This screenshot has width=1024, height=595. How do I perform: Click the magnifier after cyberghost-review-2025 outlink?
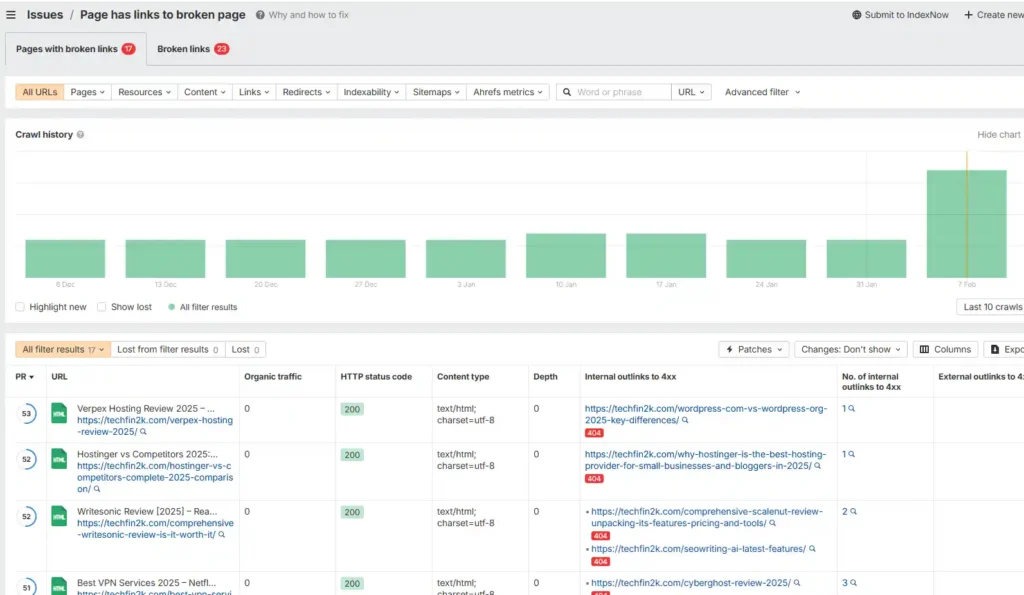click(797, 583)
